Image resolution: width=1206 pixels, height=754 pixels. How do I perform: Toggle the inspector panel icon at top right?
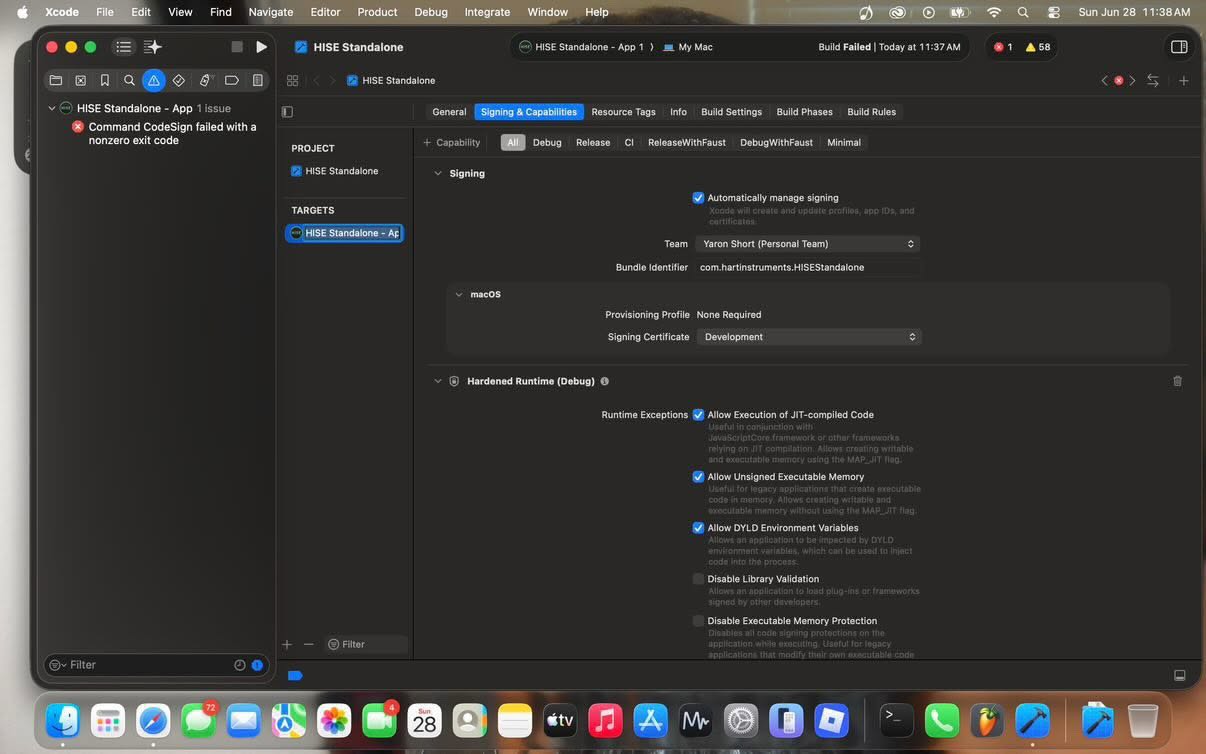coord(1179,47)
